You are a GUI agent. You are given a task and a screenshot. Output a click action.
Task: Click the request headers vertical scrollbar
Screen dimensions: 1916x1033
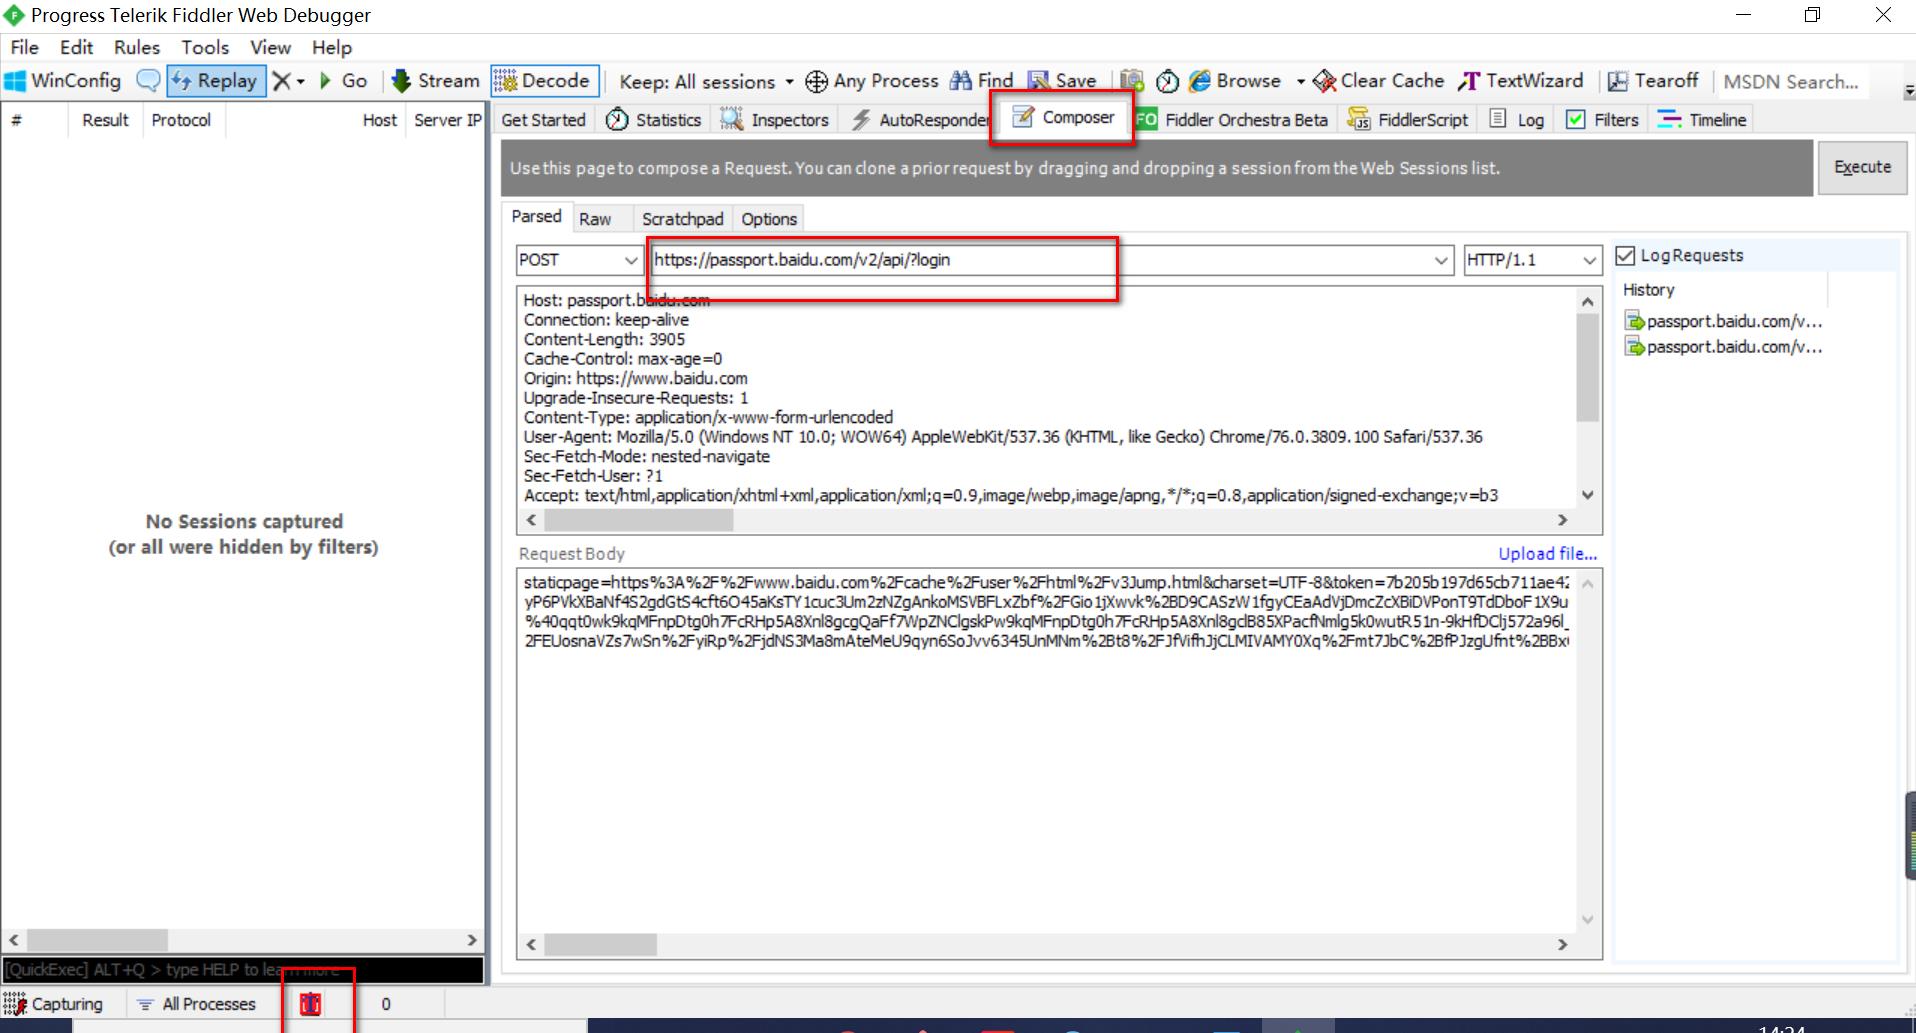1587,397
